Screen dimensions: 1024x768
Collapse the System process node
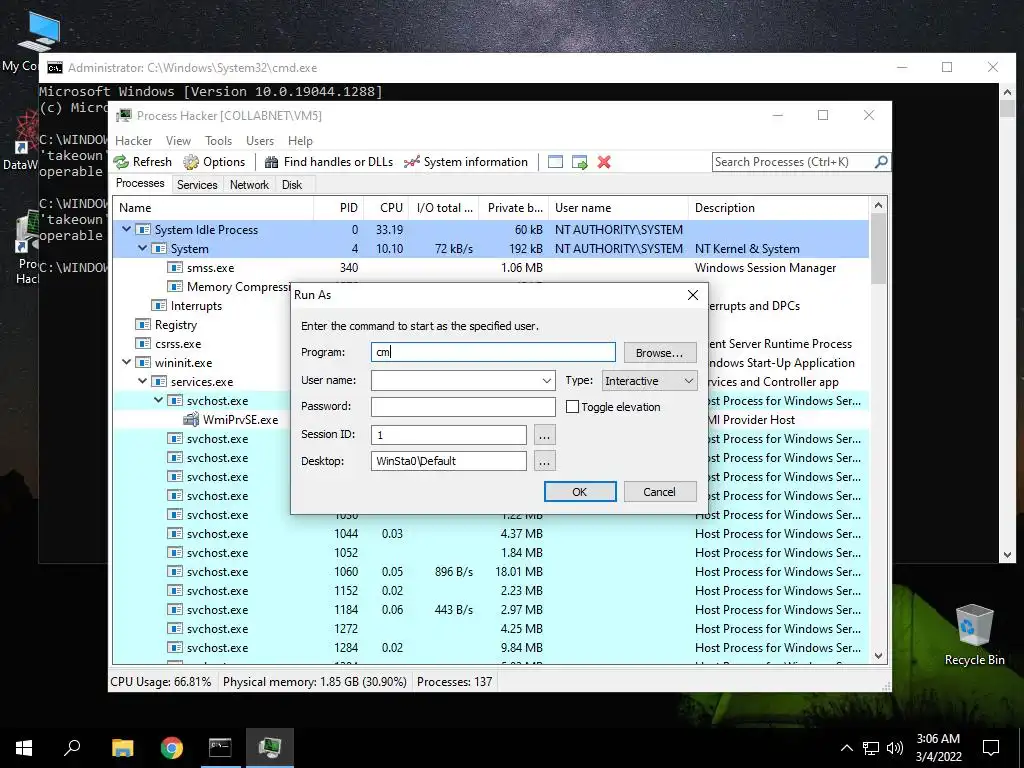(142, 248)
